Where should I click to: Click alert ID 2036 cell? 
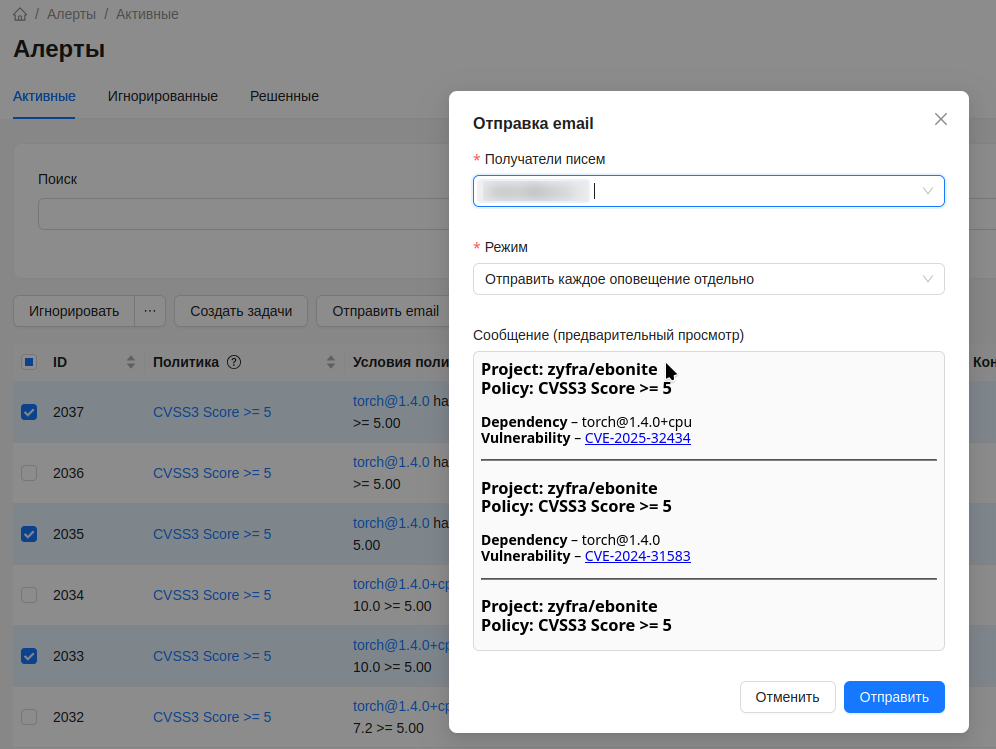pos(69,473)
